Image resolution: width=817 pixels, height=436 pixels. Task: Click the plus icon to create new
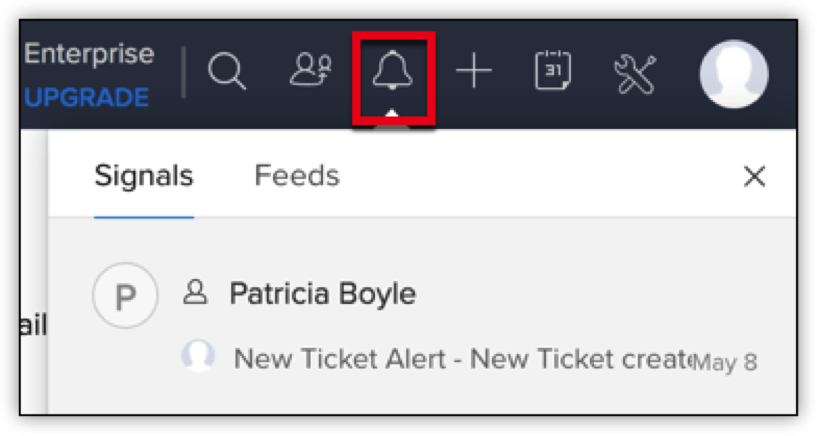point(473,72)
